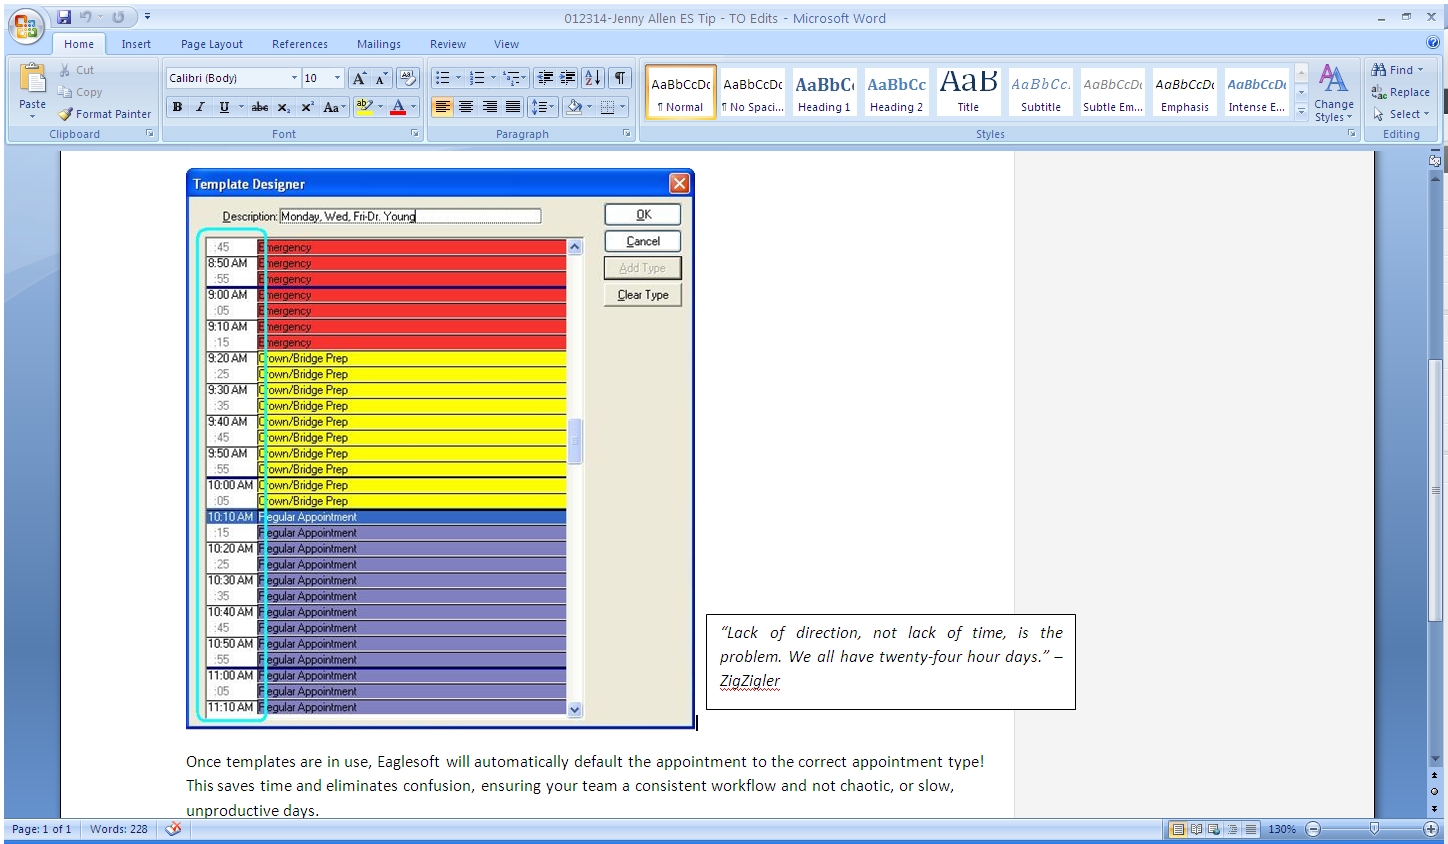The width and height of the screenshot is (1448, 844).
Task: Apply the Subtitle style
Action: pos(1041,93)
